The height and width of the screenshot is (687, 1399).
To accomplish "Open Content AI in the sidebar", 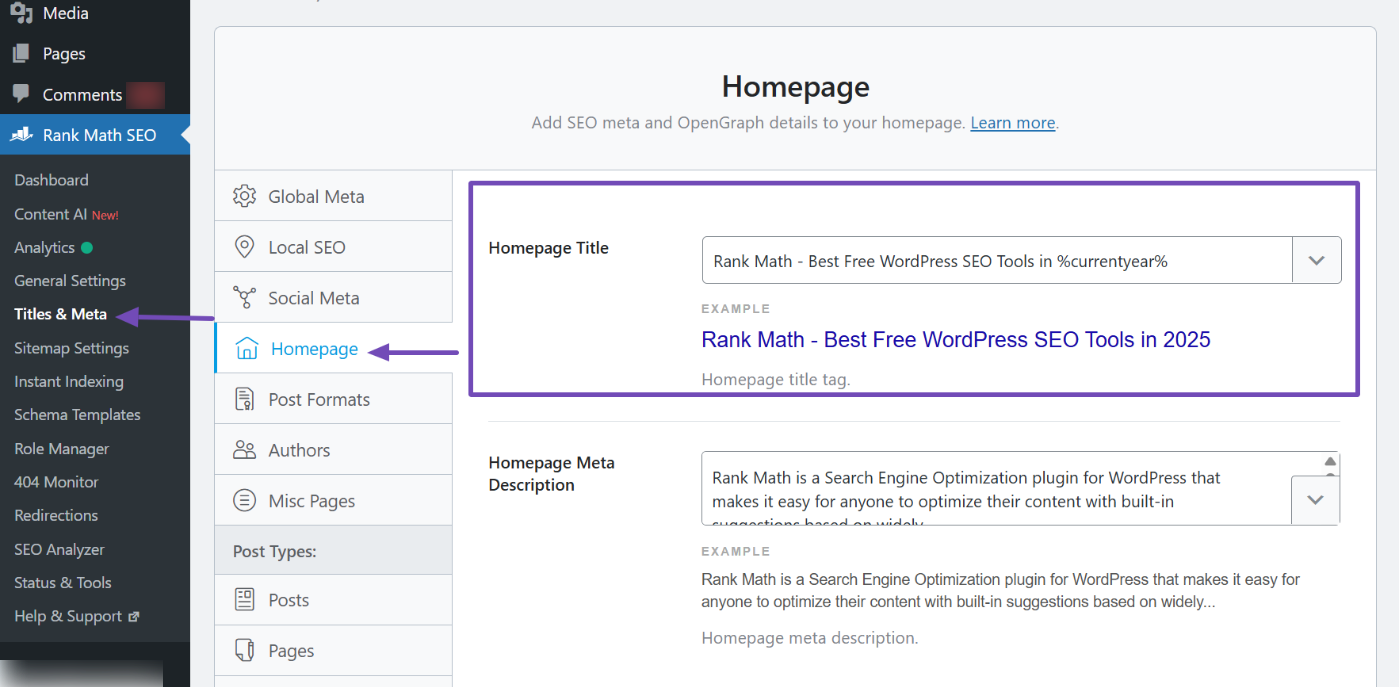I will point(50,214).
